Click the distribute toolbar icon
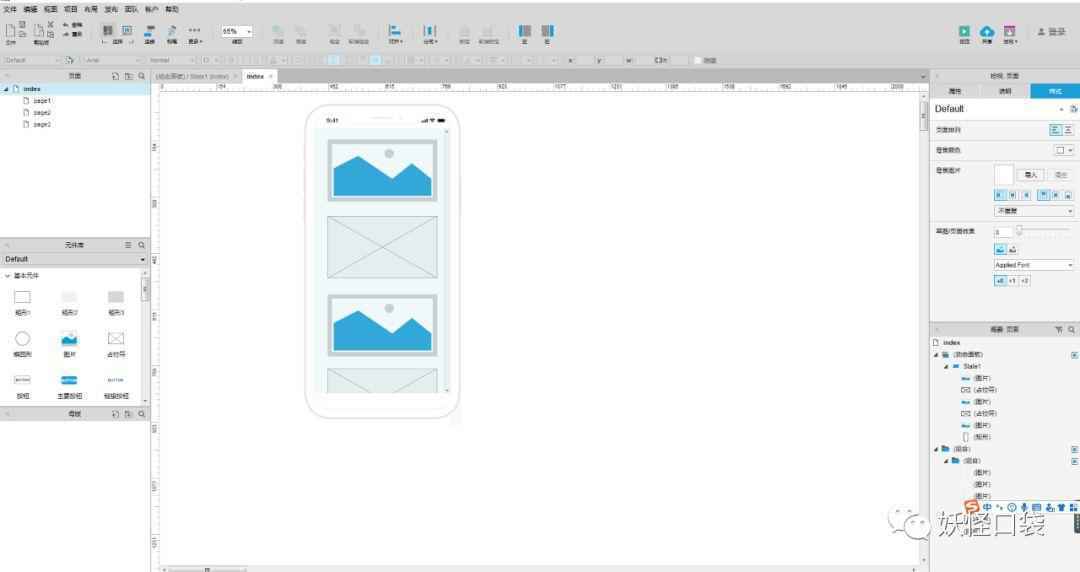Screen dimensions: 1080x572 [x=430, y=31]
